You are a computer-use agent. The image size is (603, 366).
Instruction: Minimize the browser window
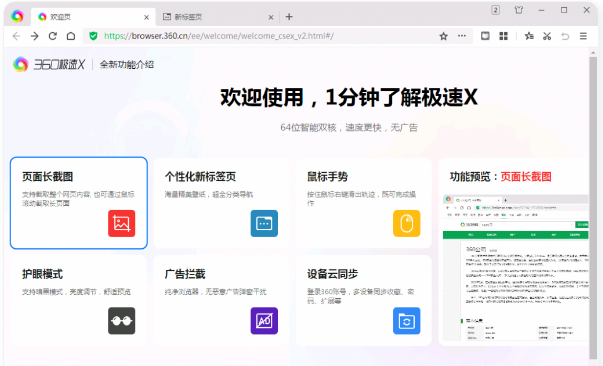tap(541, 10)
